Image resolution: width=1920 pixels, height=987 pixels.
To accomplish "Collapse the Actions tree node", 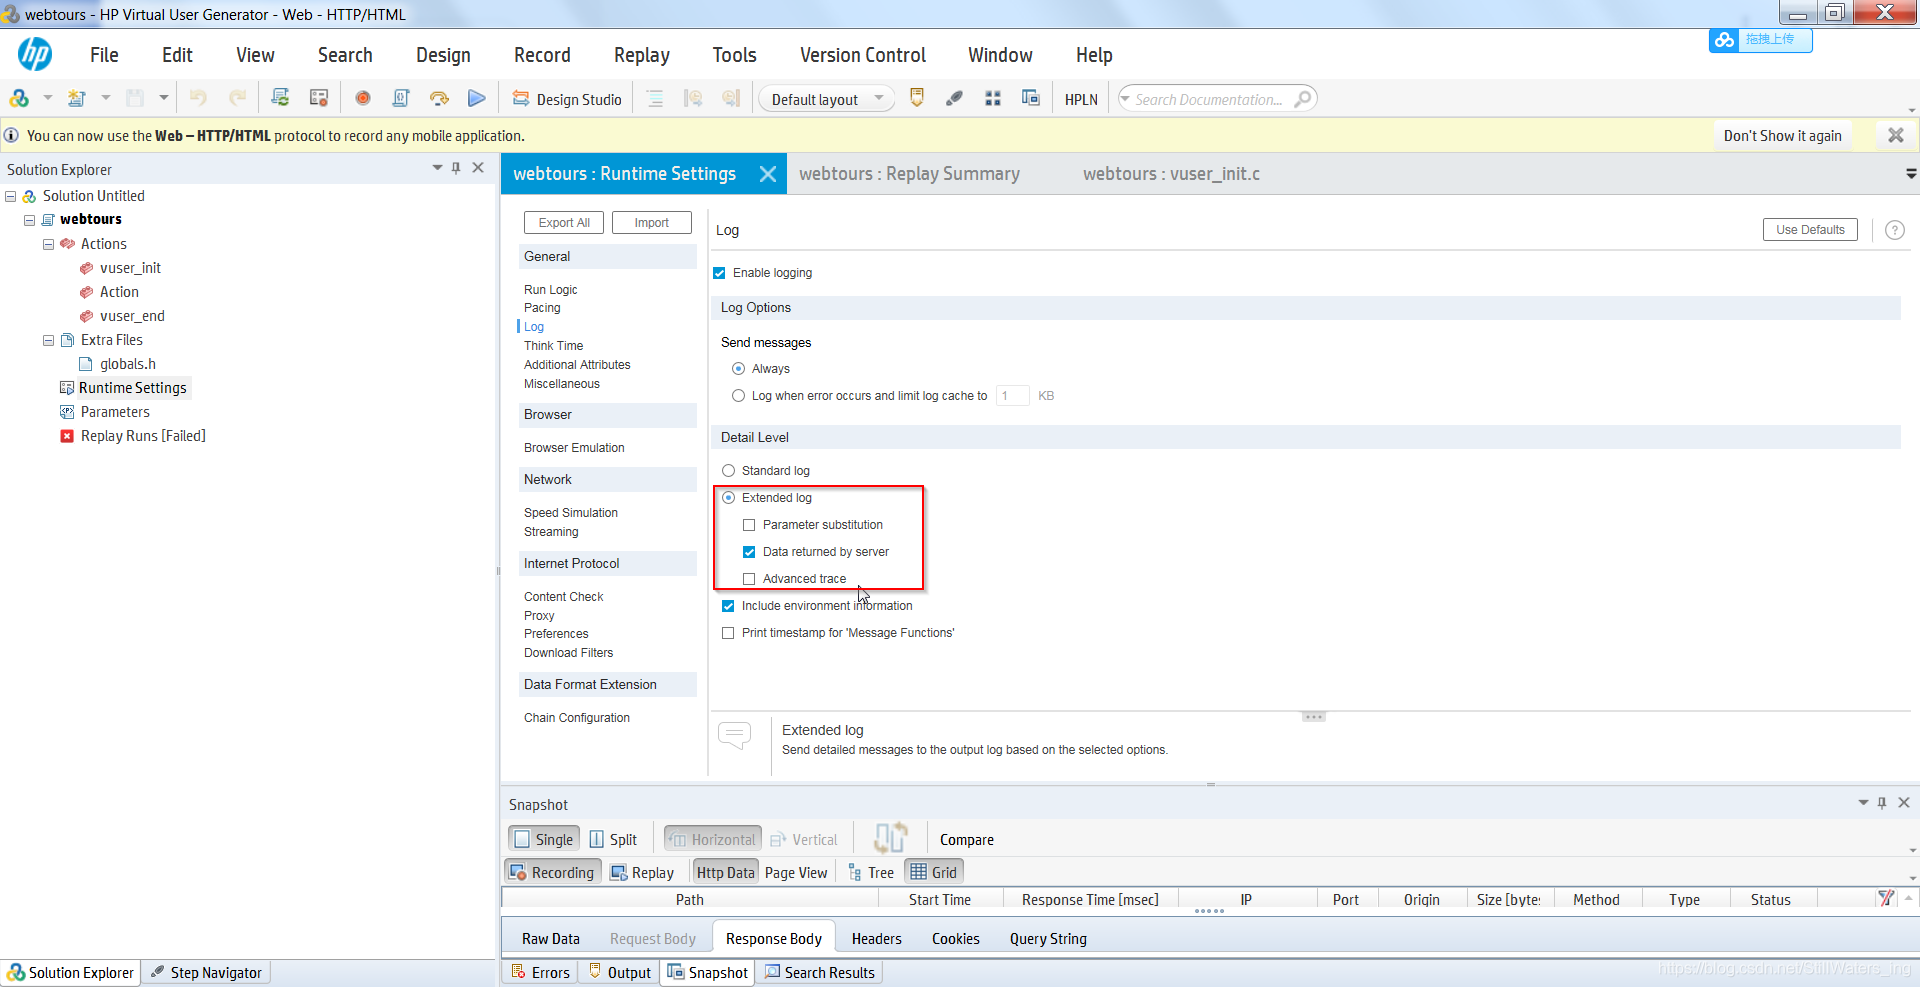I will click(x=48, y=244).
